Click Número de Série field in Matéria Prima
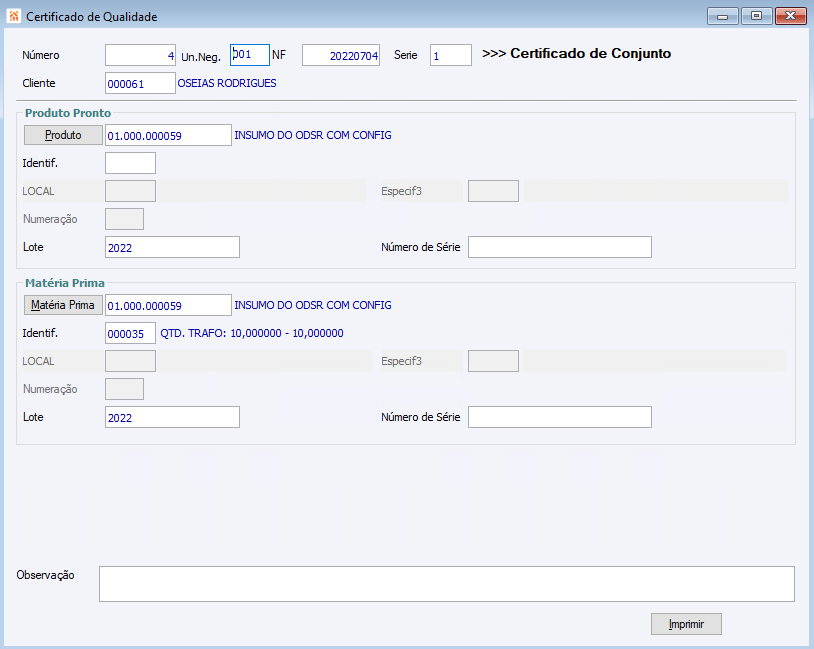 pyautogui.click(x=560, y=417)
